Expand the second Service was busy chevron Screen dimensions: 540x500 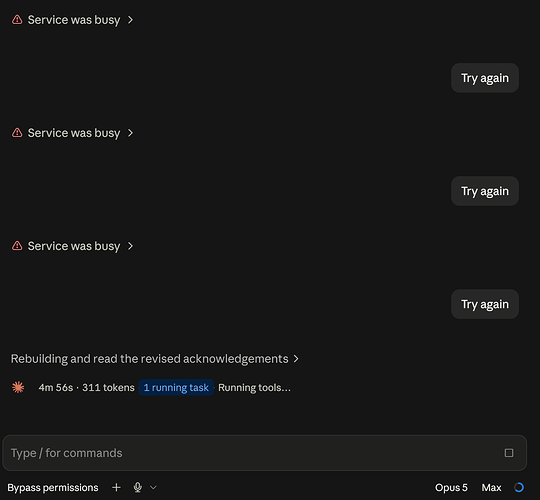(x=130, y=133)
